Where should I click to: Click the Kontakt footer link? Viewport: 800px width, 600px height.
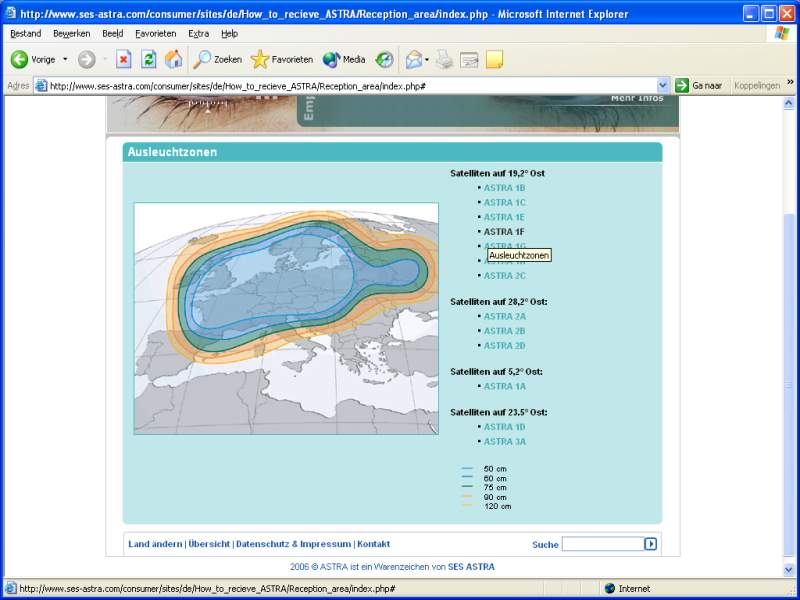[x=373, y=544]
